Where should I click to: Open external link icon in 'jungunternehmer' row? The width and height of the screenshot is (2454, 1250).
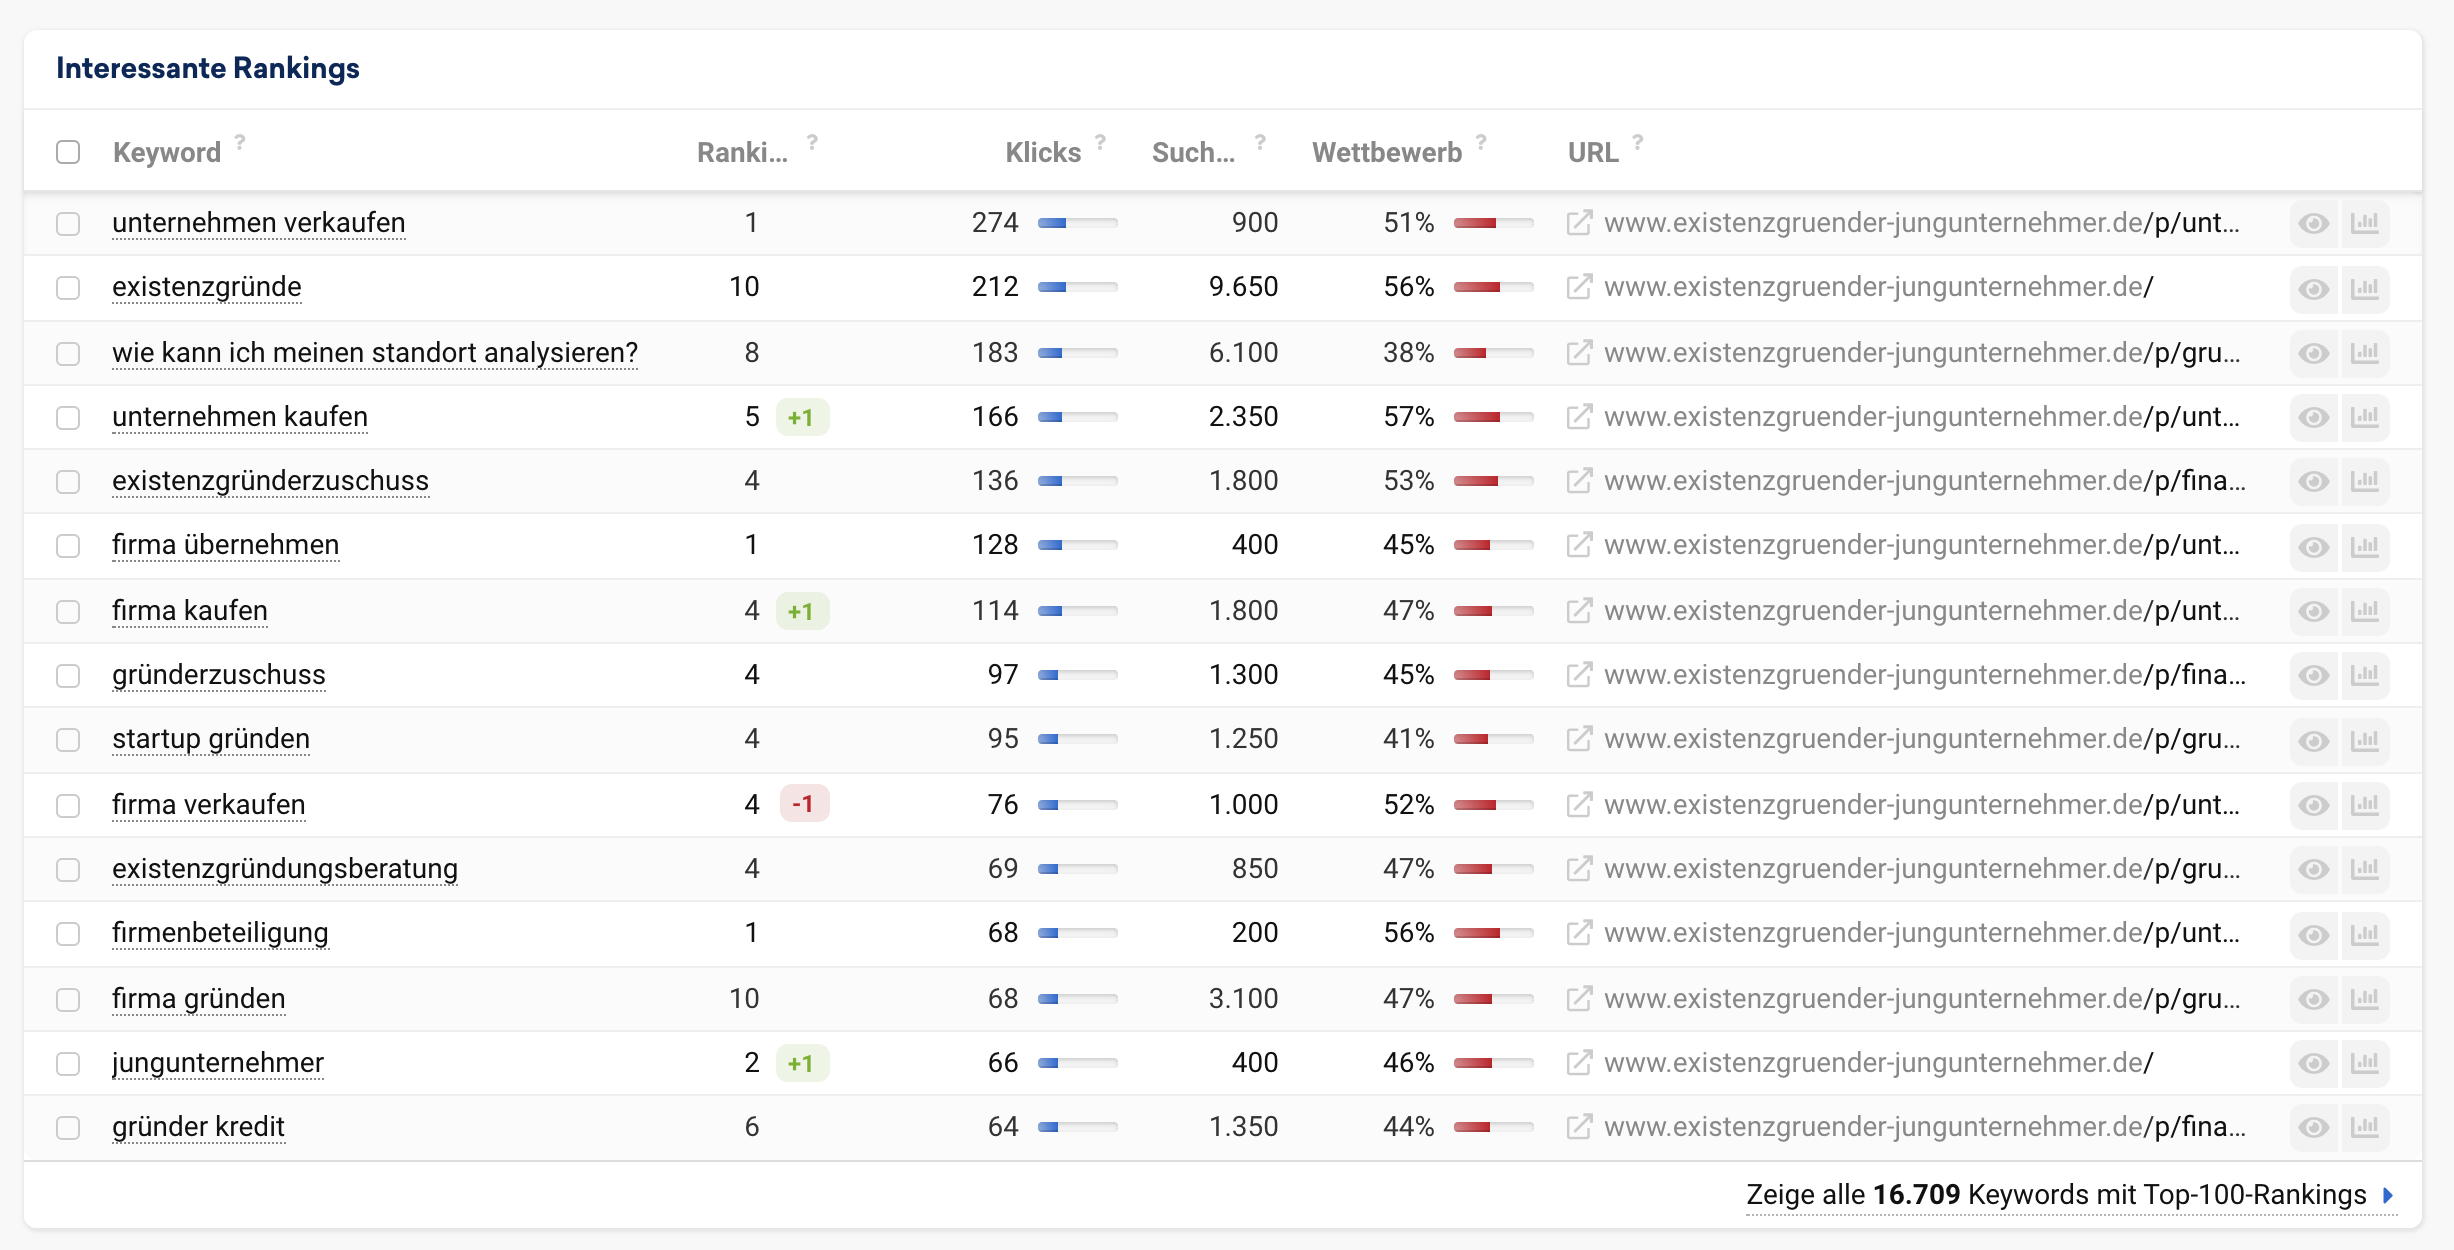tap(1578, 1063)
